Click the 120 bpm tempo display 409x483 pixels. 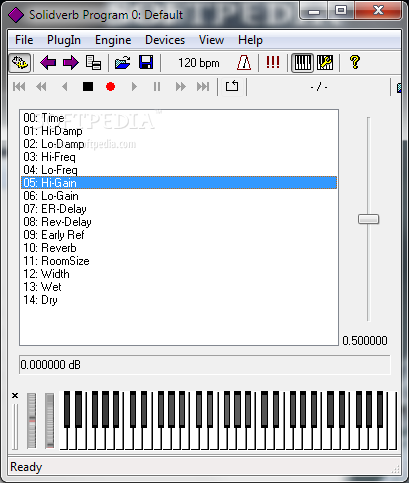[x=199, y=63]
